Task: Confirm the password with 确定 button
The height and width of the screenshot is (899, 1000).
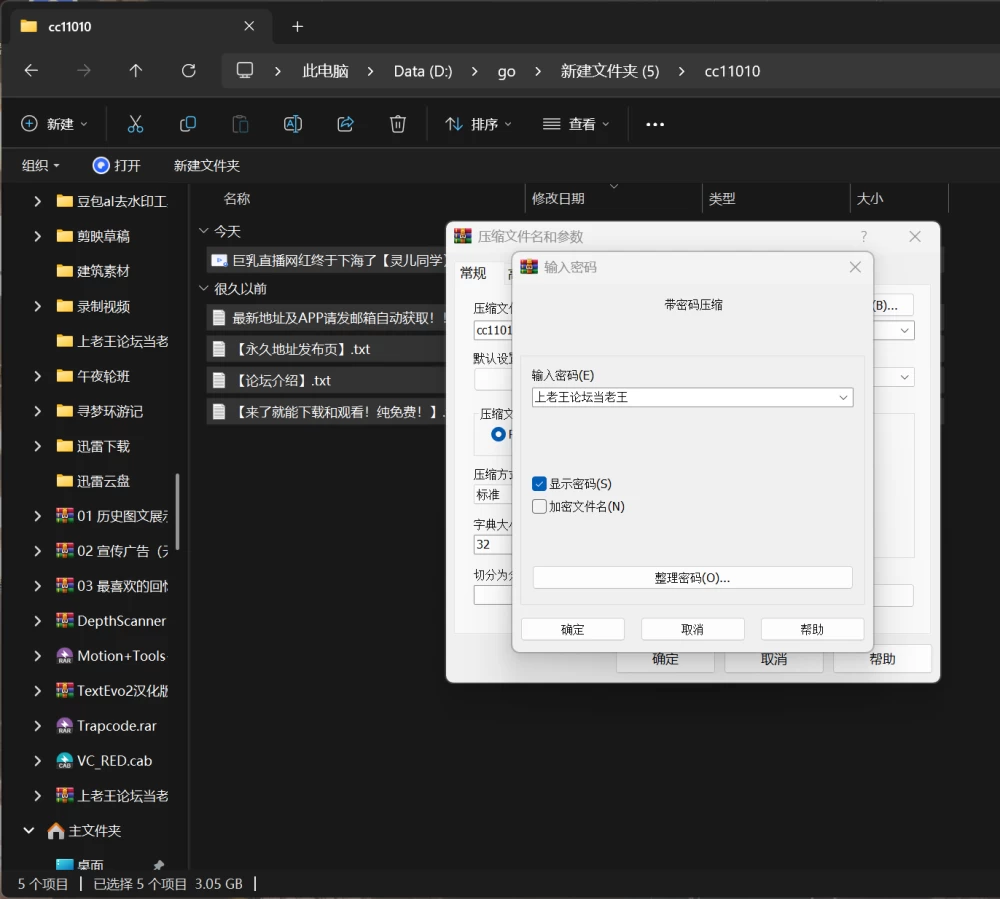Action: pos(572,629)
